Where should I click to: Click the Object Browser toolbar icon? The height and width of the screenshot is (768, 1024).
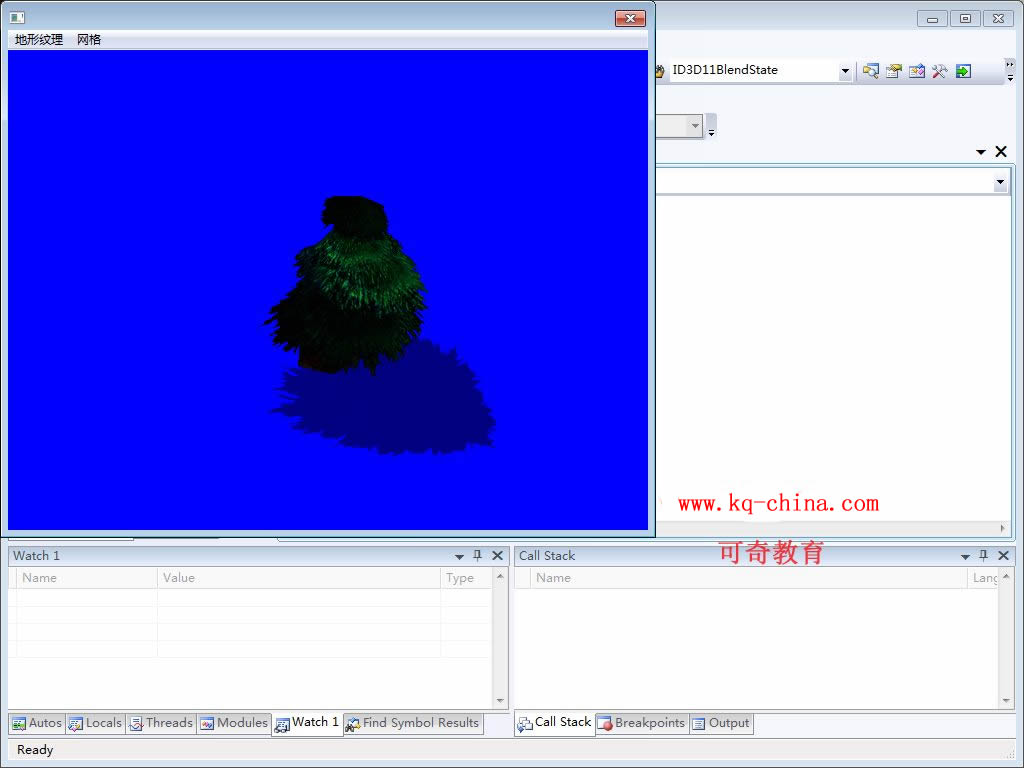pyautogui.click(x=917, y=71)
